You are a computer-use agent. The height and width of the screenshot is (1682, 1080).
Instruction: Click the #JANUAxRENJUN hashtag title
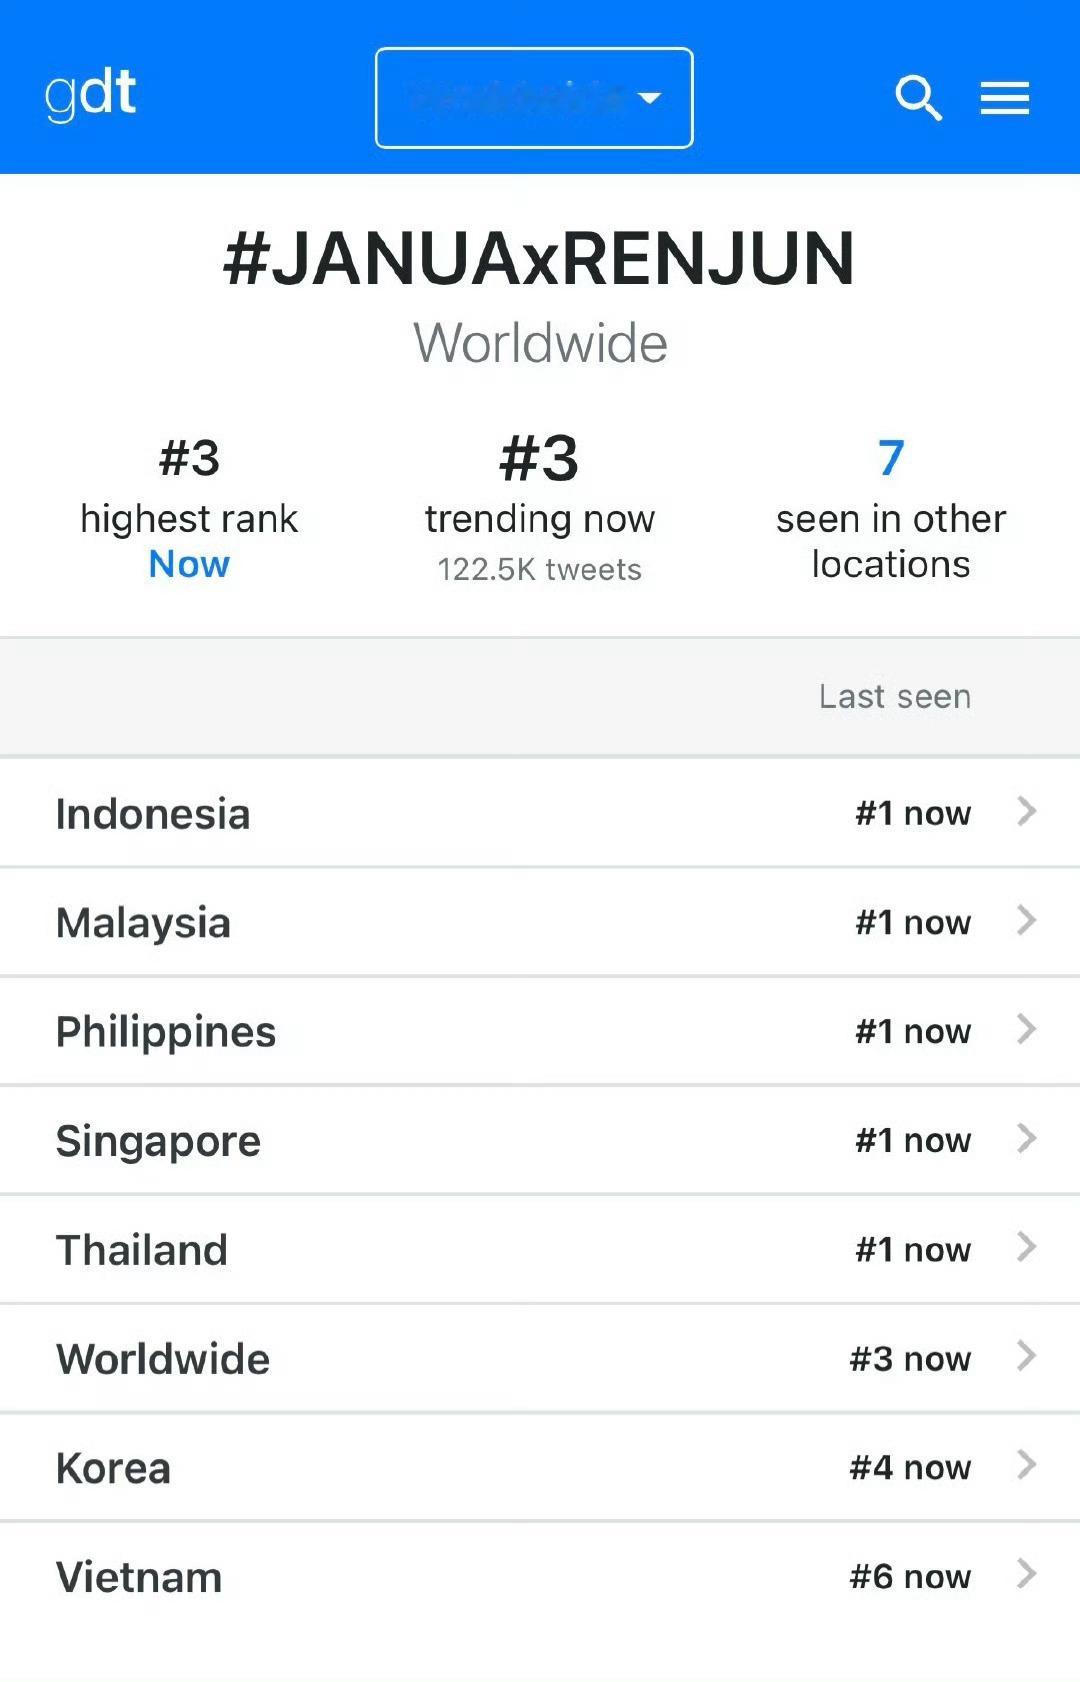pos(539,259)
